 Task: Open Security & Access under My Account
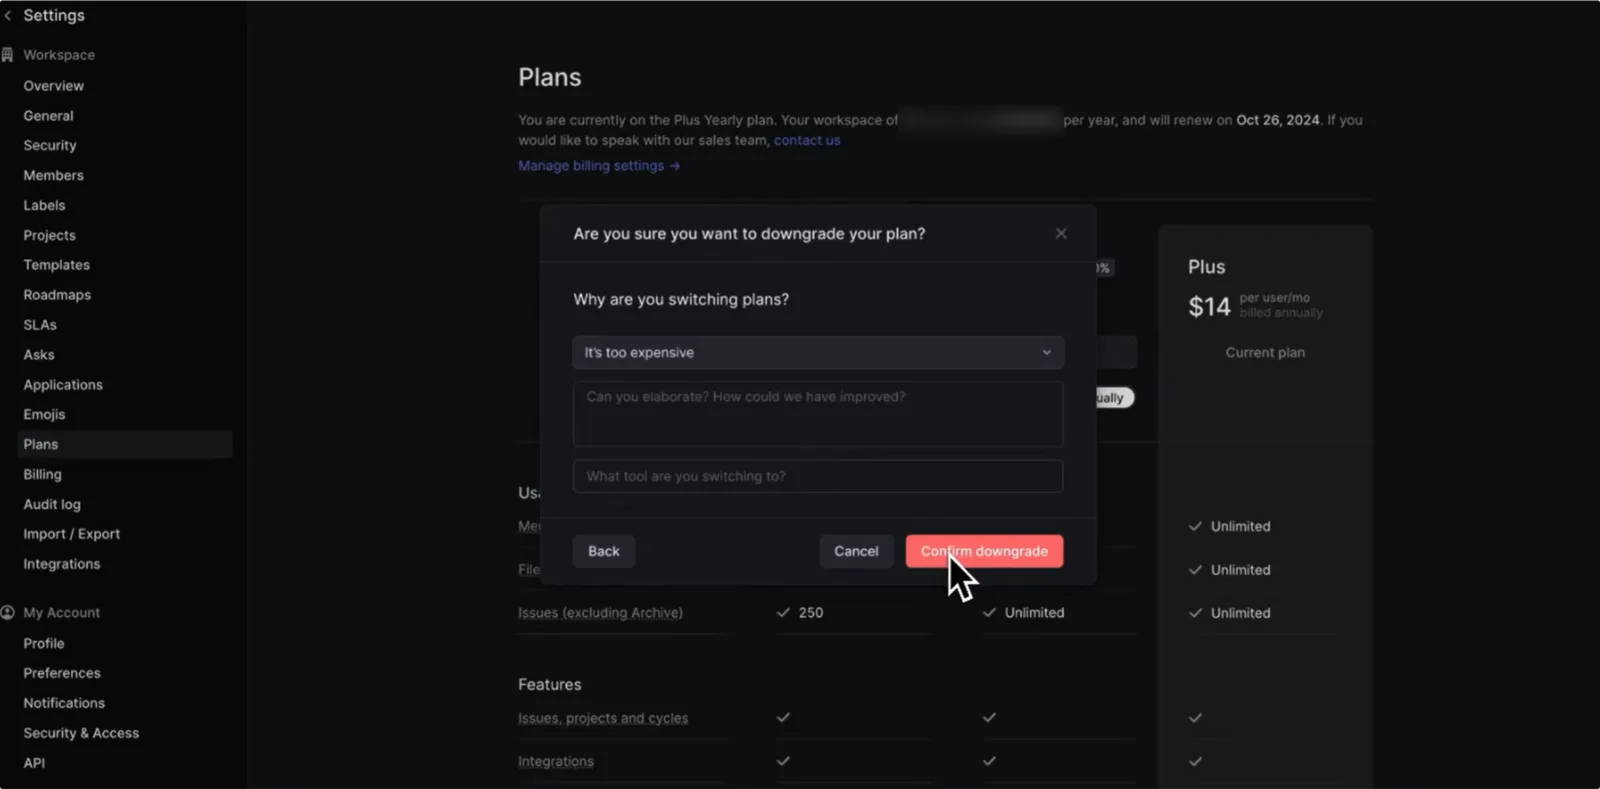81,733
